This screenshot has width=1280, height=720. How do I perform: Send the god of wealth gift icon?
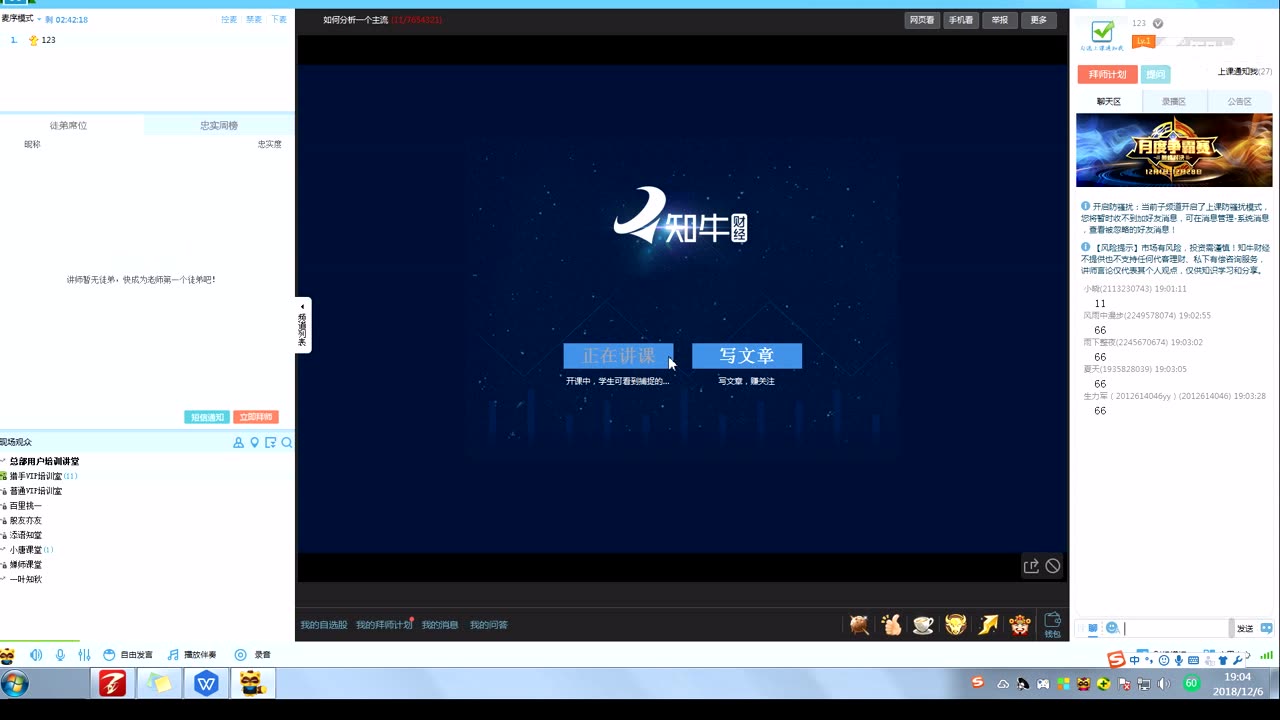pyautogui.click(x=1020, y=625)
